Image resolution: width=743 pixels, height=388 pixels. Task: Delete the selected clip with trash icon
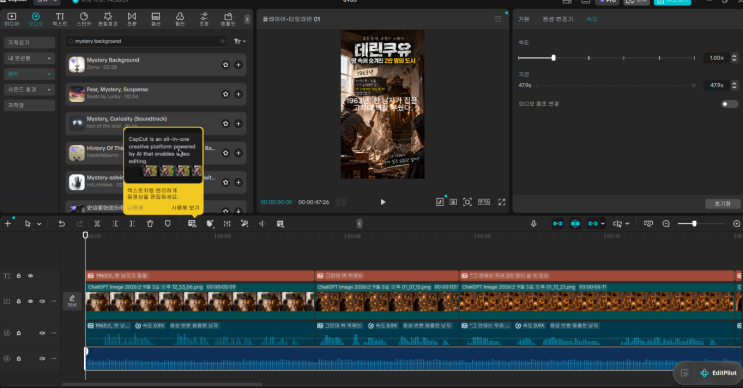(x=150, y=224)
